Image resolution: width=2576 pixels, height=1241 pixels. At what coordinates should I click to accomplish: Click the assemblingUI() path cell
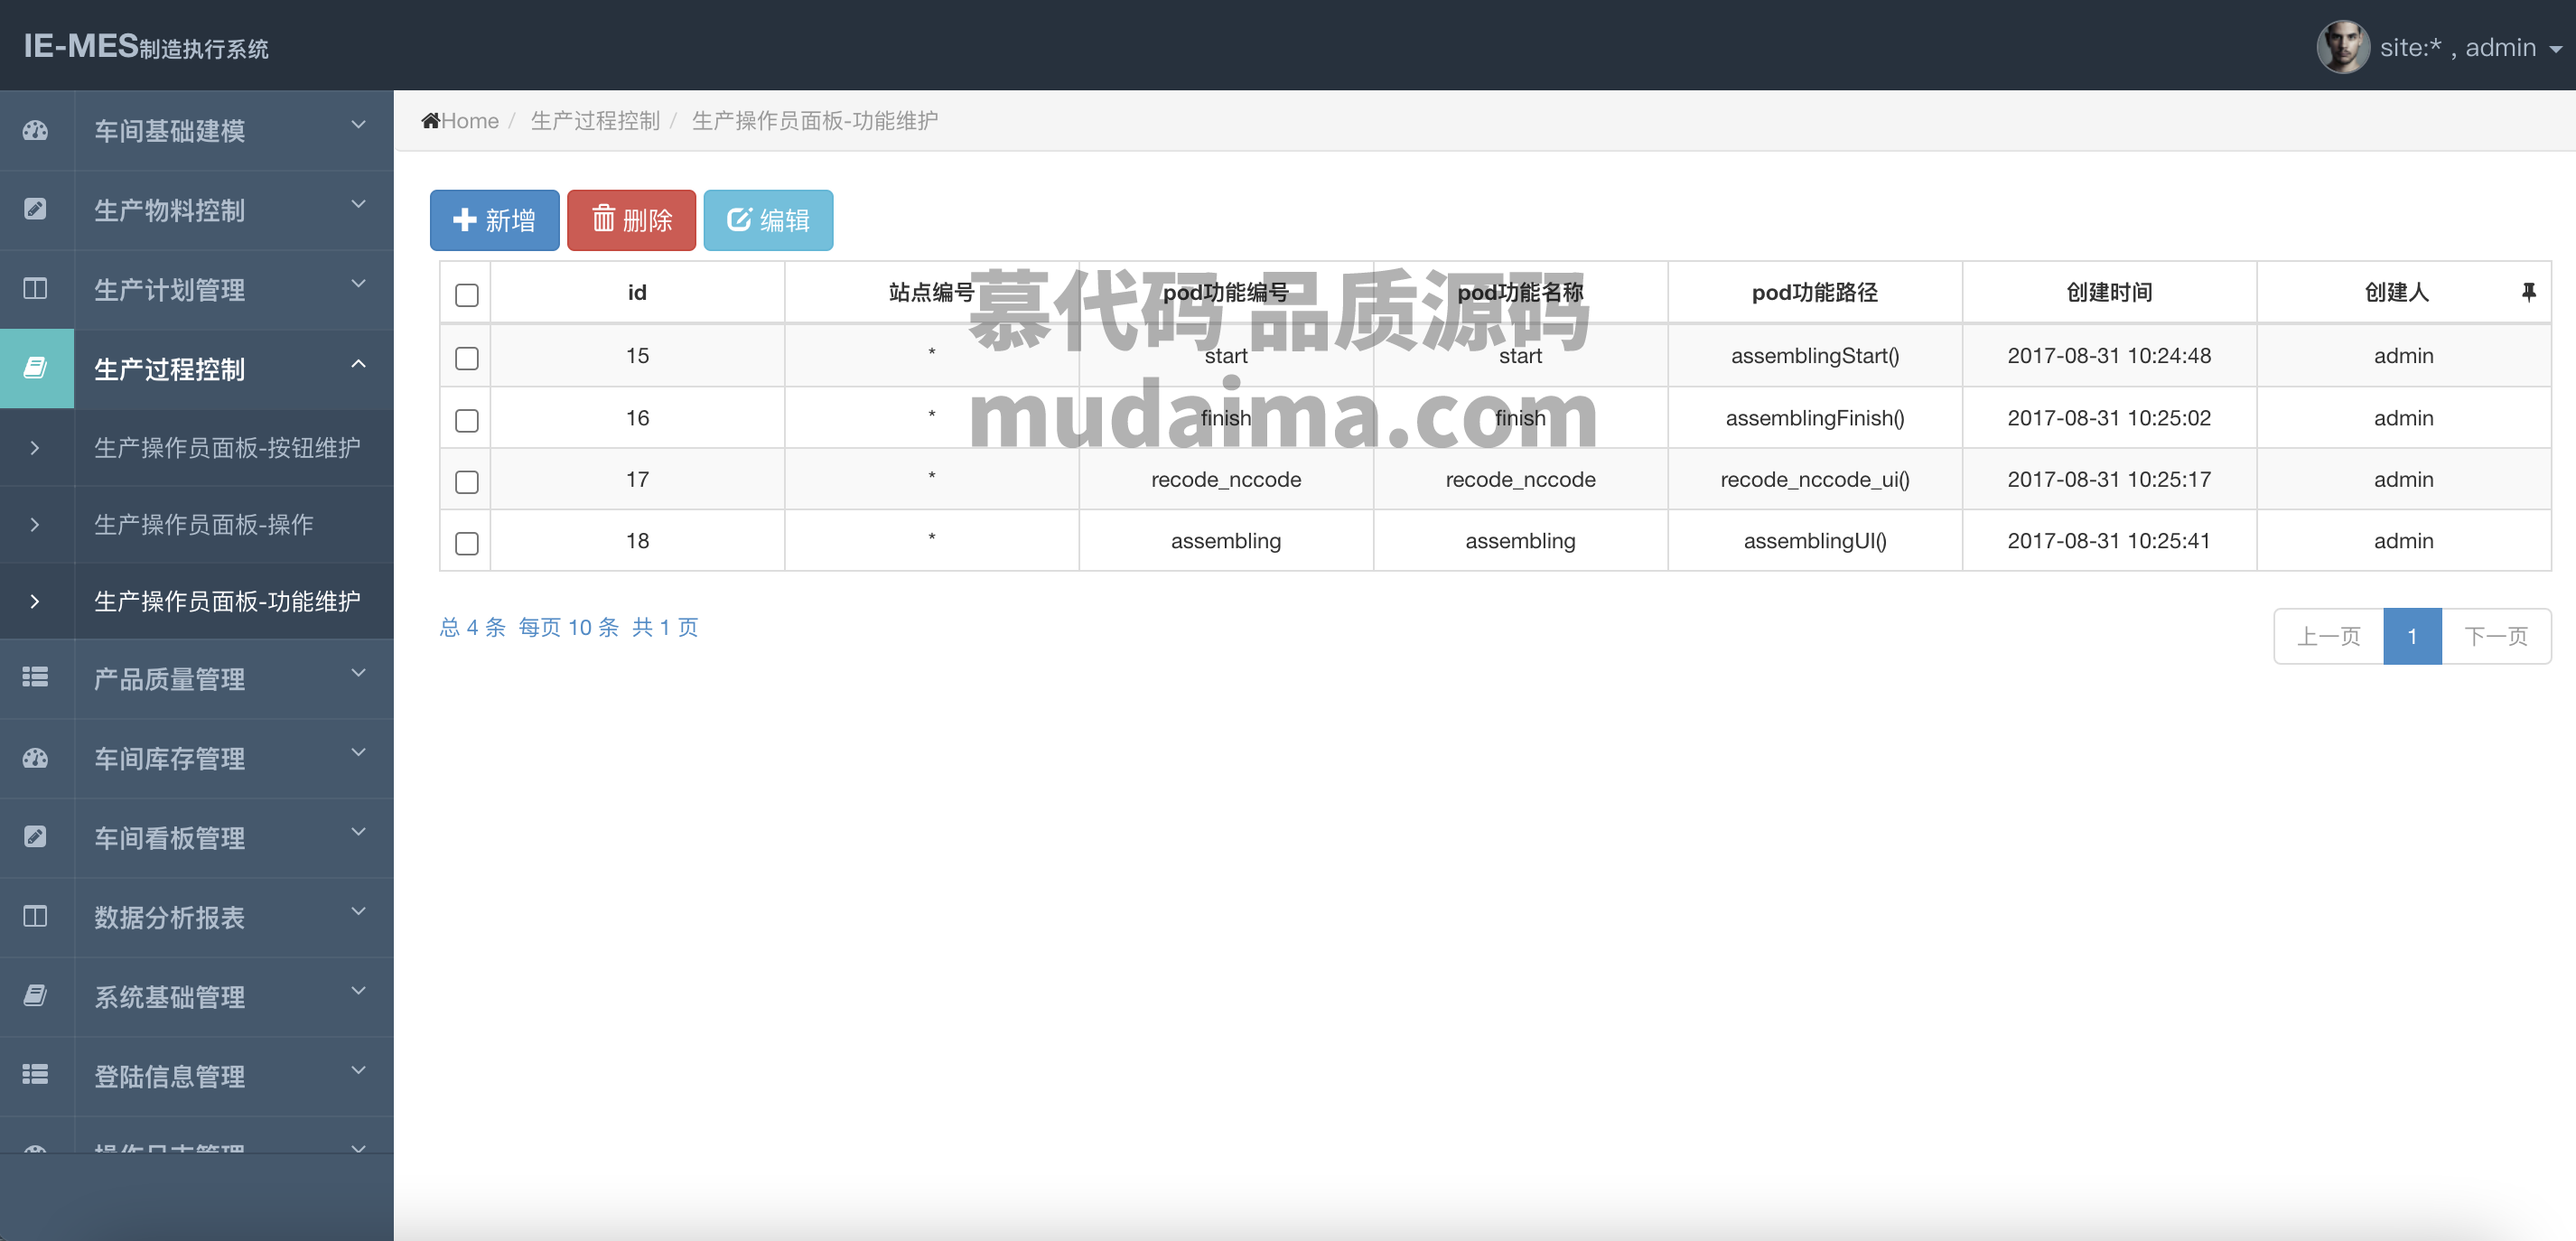point(1814,541)
